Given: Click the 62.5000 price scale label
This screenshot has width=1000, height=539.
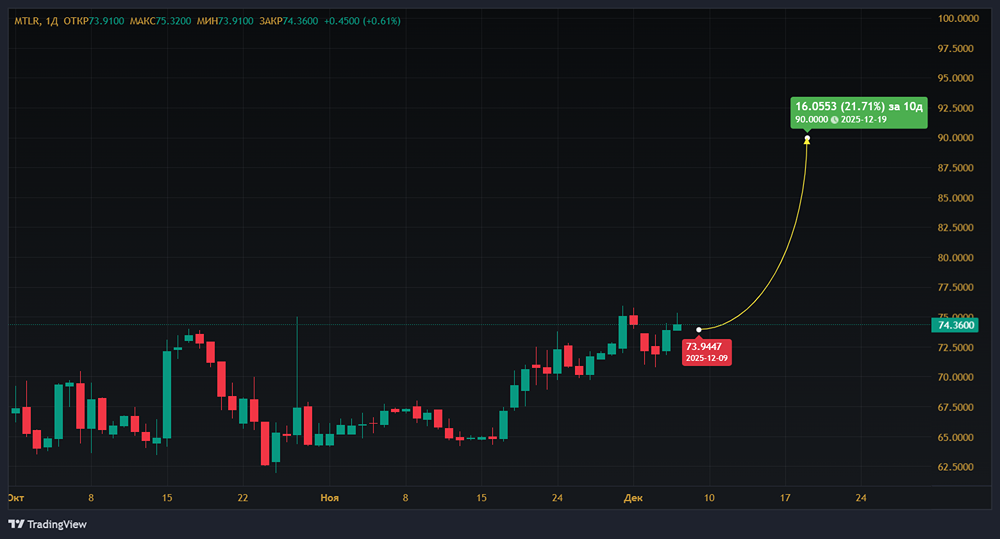Looking at the screenshot, I should pyautogui.click(x=955, y=467).
